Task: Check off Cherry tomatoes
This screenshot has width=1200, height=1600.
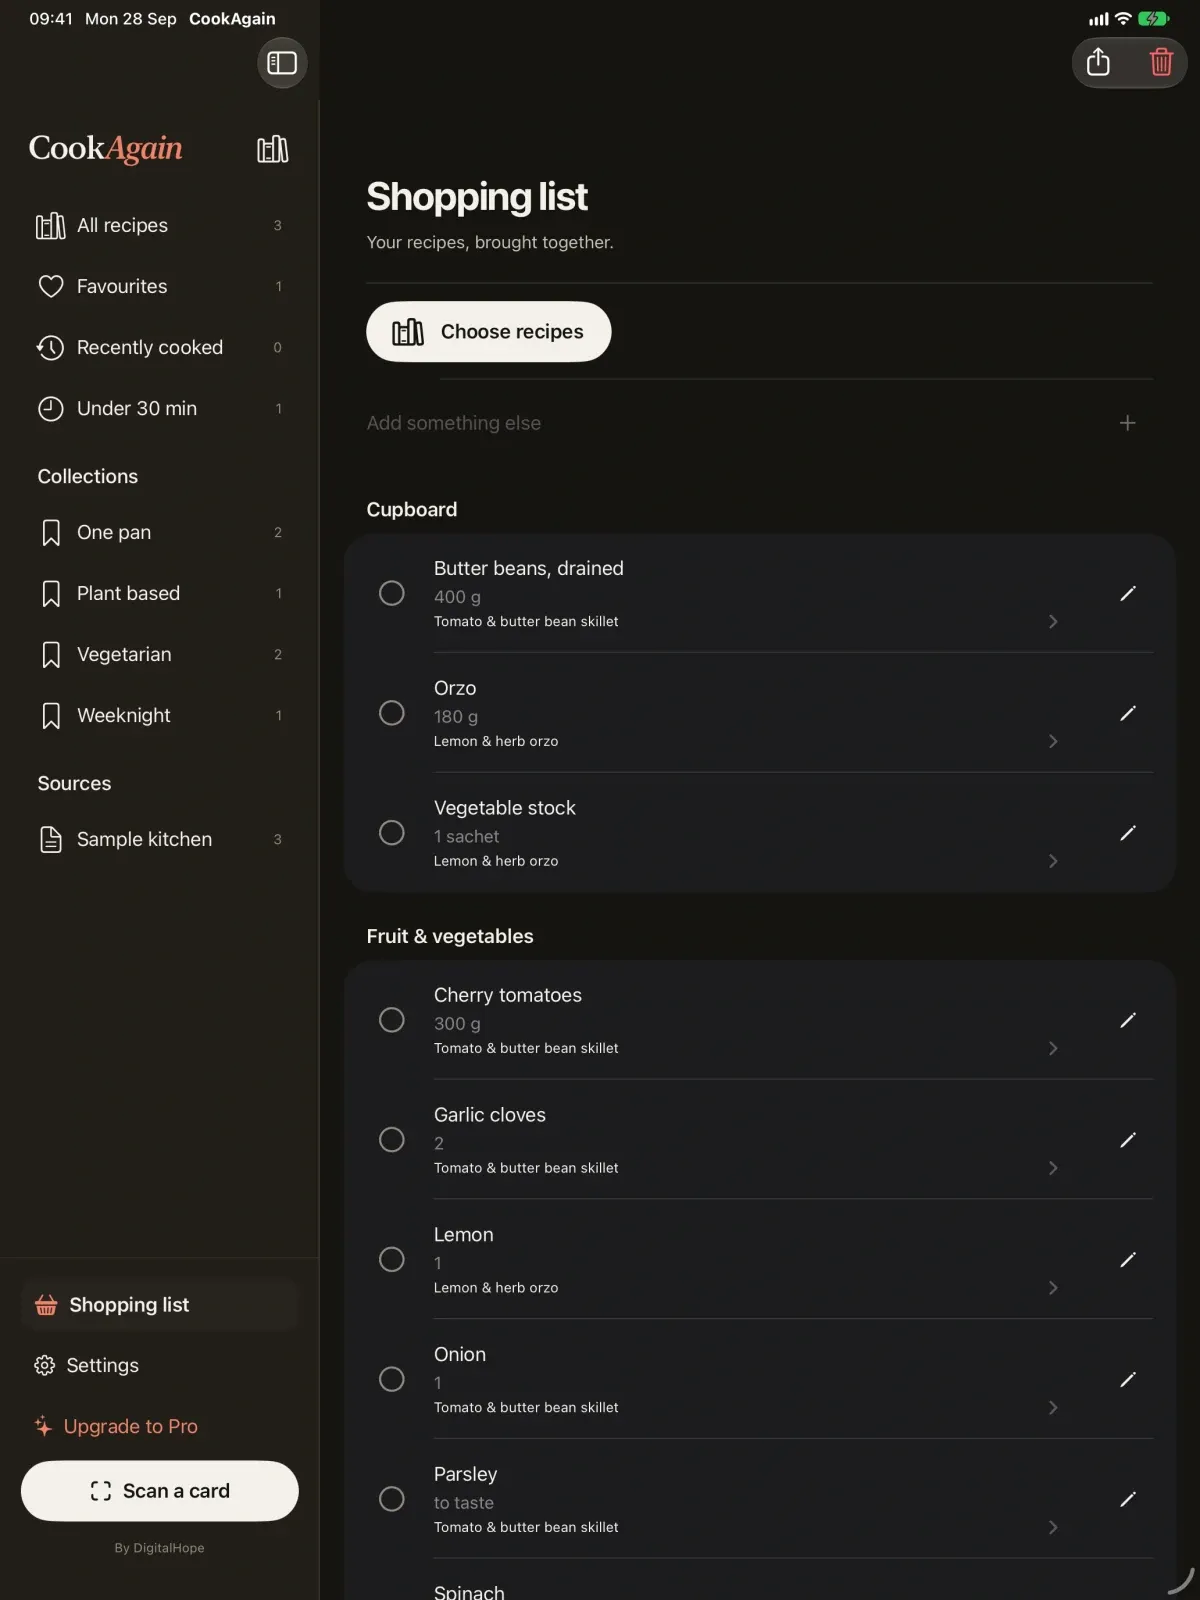Action: (x=392, y=1020)
